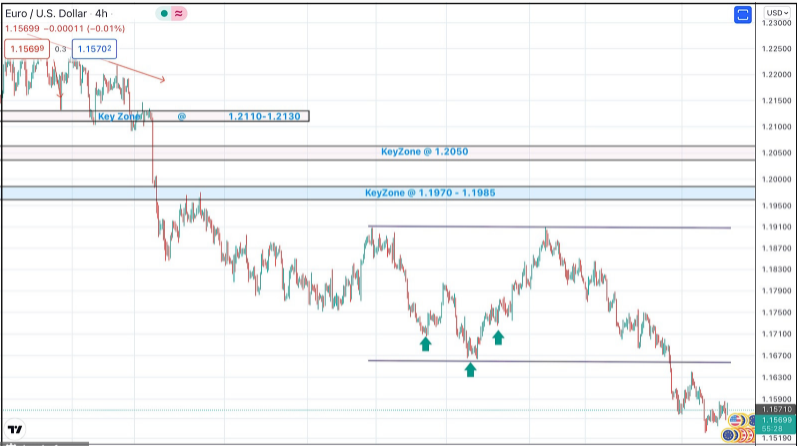
Task: Click the blue fullscreen chart icon
Action: 742,15
